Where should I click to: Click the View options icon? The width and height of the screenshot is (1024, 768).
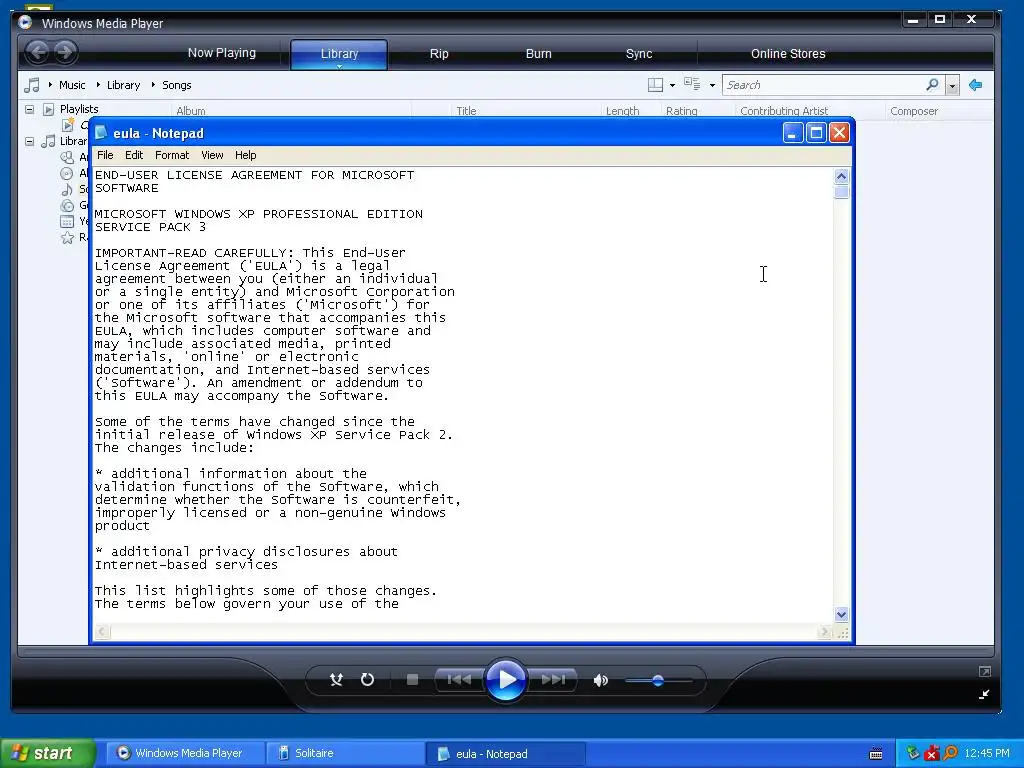pos(692,84)
